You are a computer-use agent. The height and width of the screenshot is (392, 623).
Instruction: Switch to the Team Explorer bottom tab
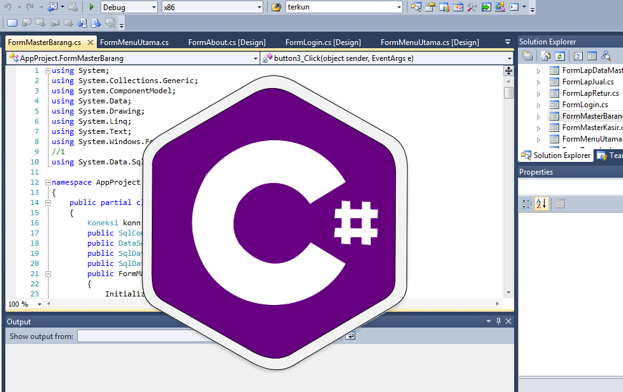pos(609,156)
